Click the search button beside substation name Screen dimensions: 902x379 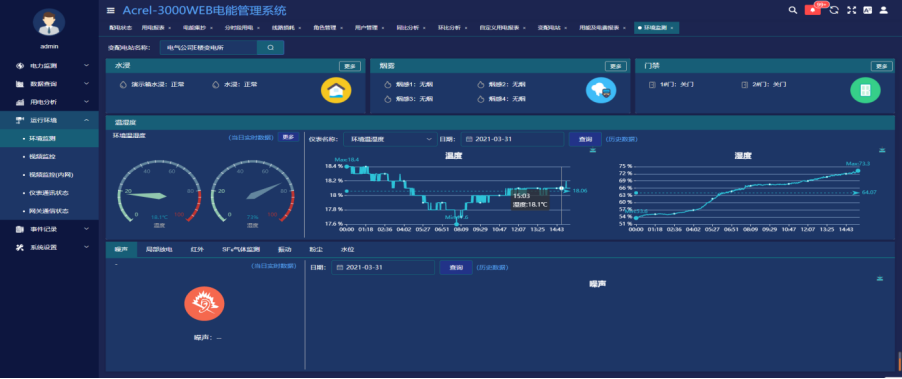pos(270,48)
